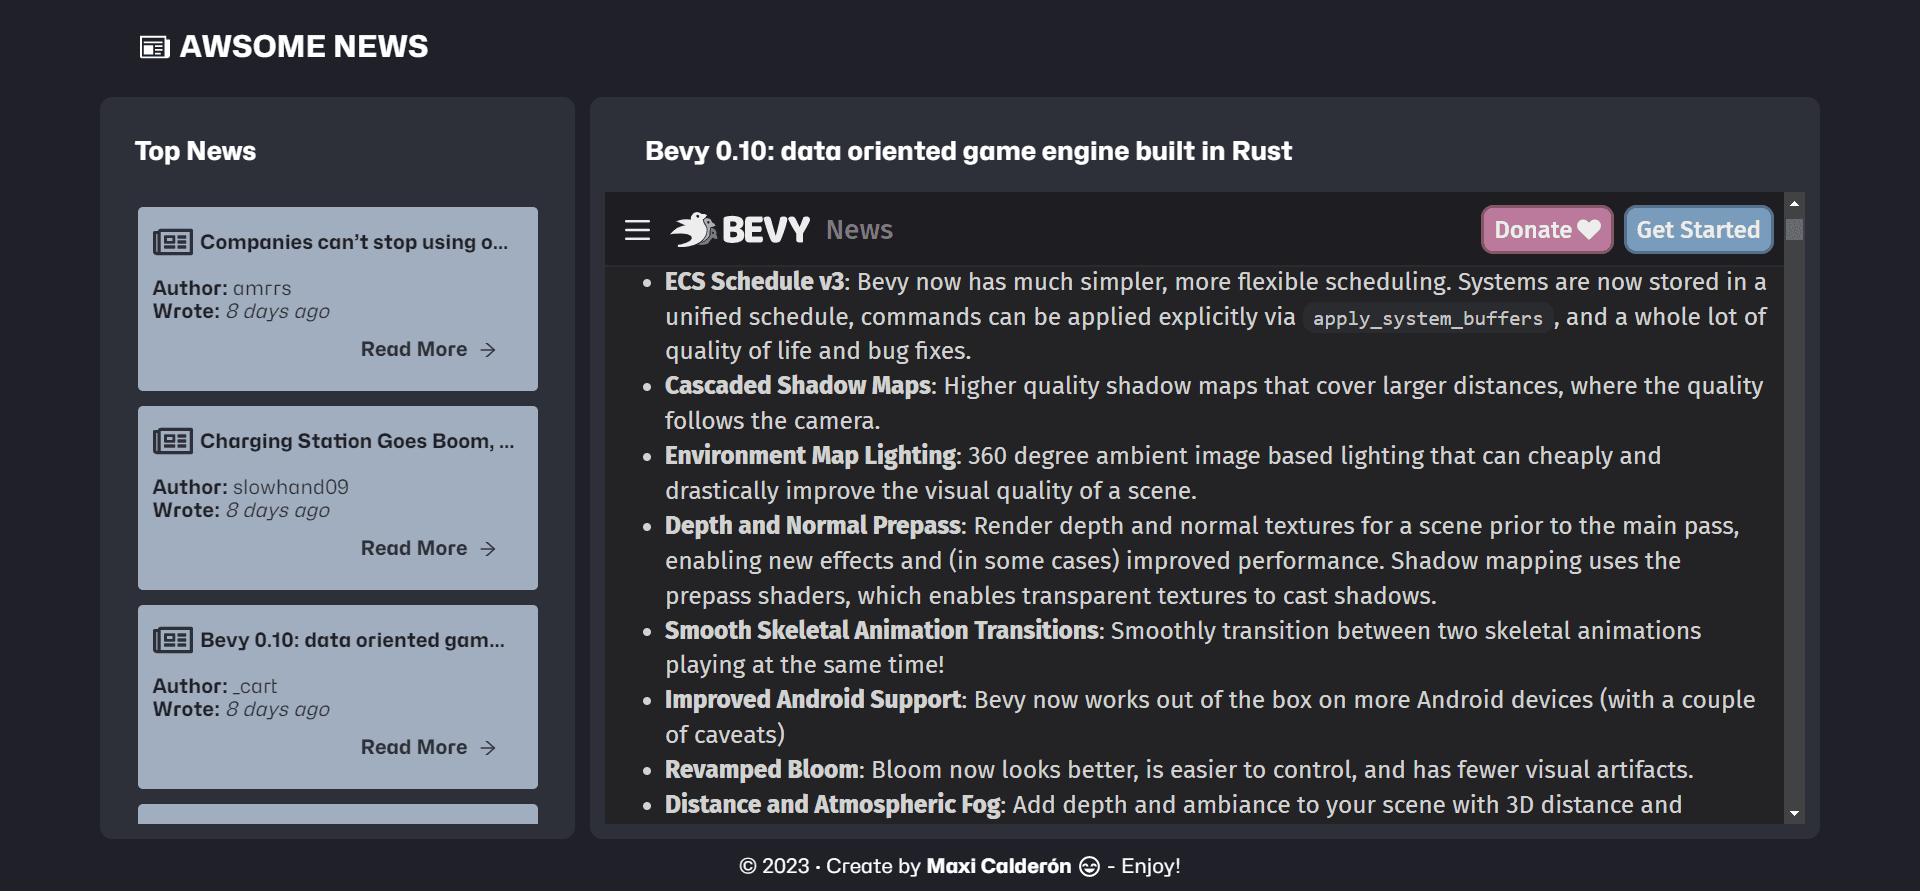The height and width of the screenshot is (891, 1920).
Task: Open the Bevy hamburger menu
Action: pyautogui.click(x=637, y=230)
